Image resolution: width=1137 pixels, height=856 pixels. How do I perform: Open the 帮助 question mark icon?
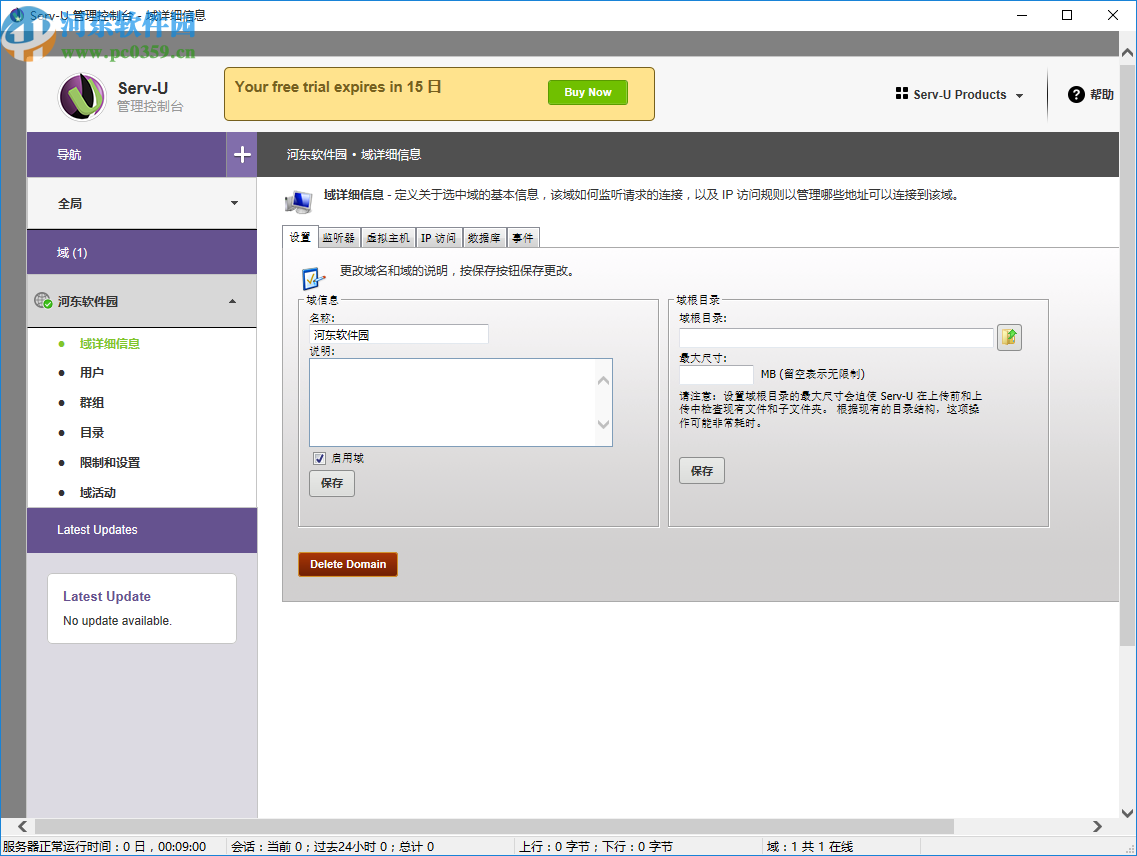point(1076,94)
